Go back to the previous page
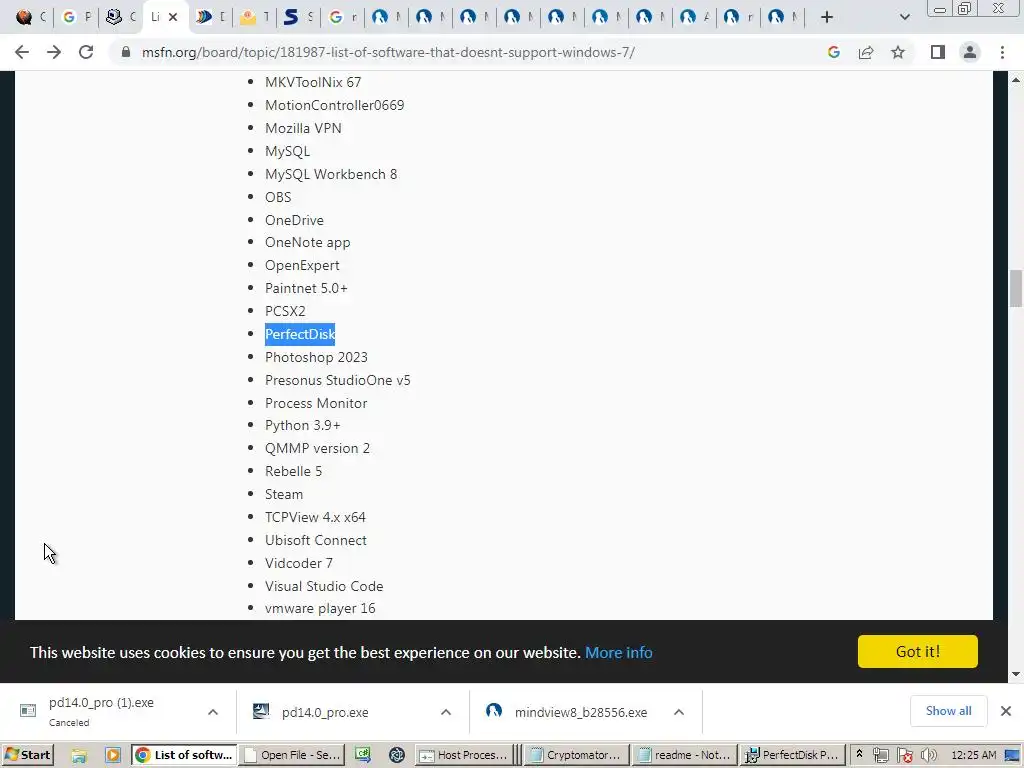The height and width of the screenshot is (768, 1024). pos(22,52)
